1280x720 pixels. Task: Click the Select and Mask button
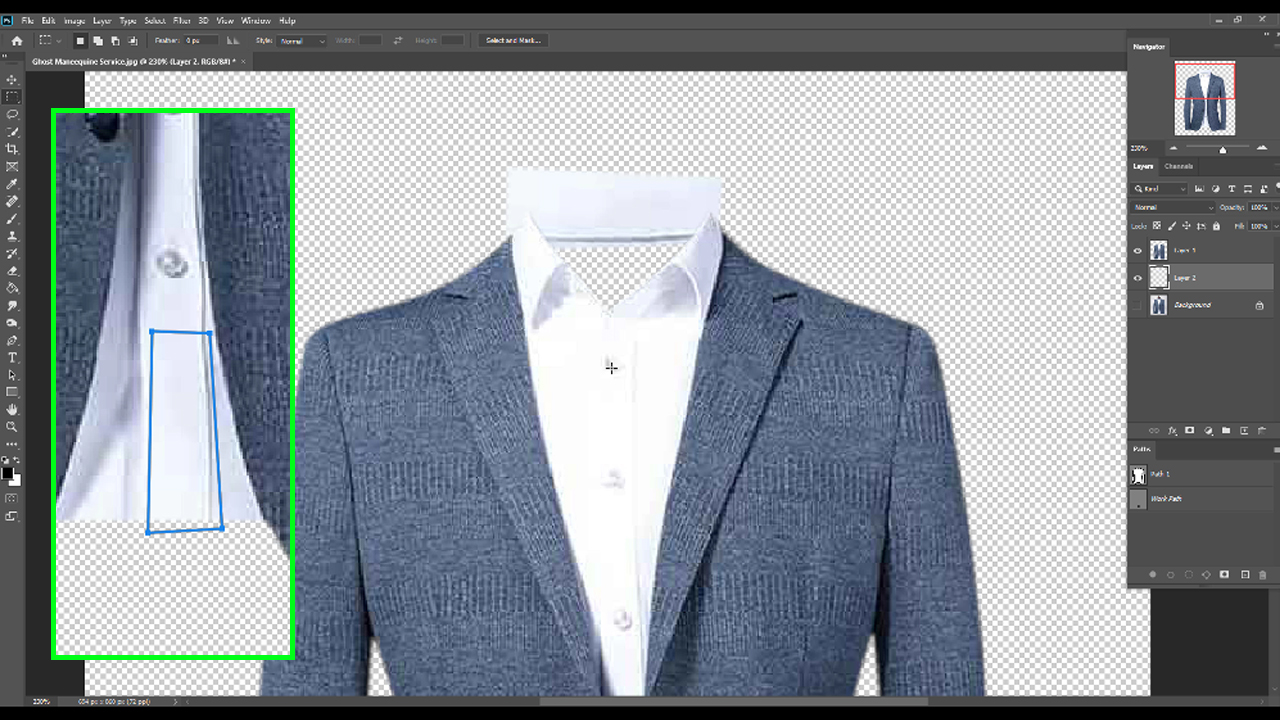(513, 41)
